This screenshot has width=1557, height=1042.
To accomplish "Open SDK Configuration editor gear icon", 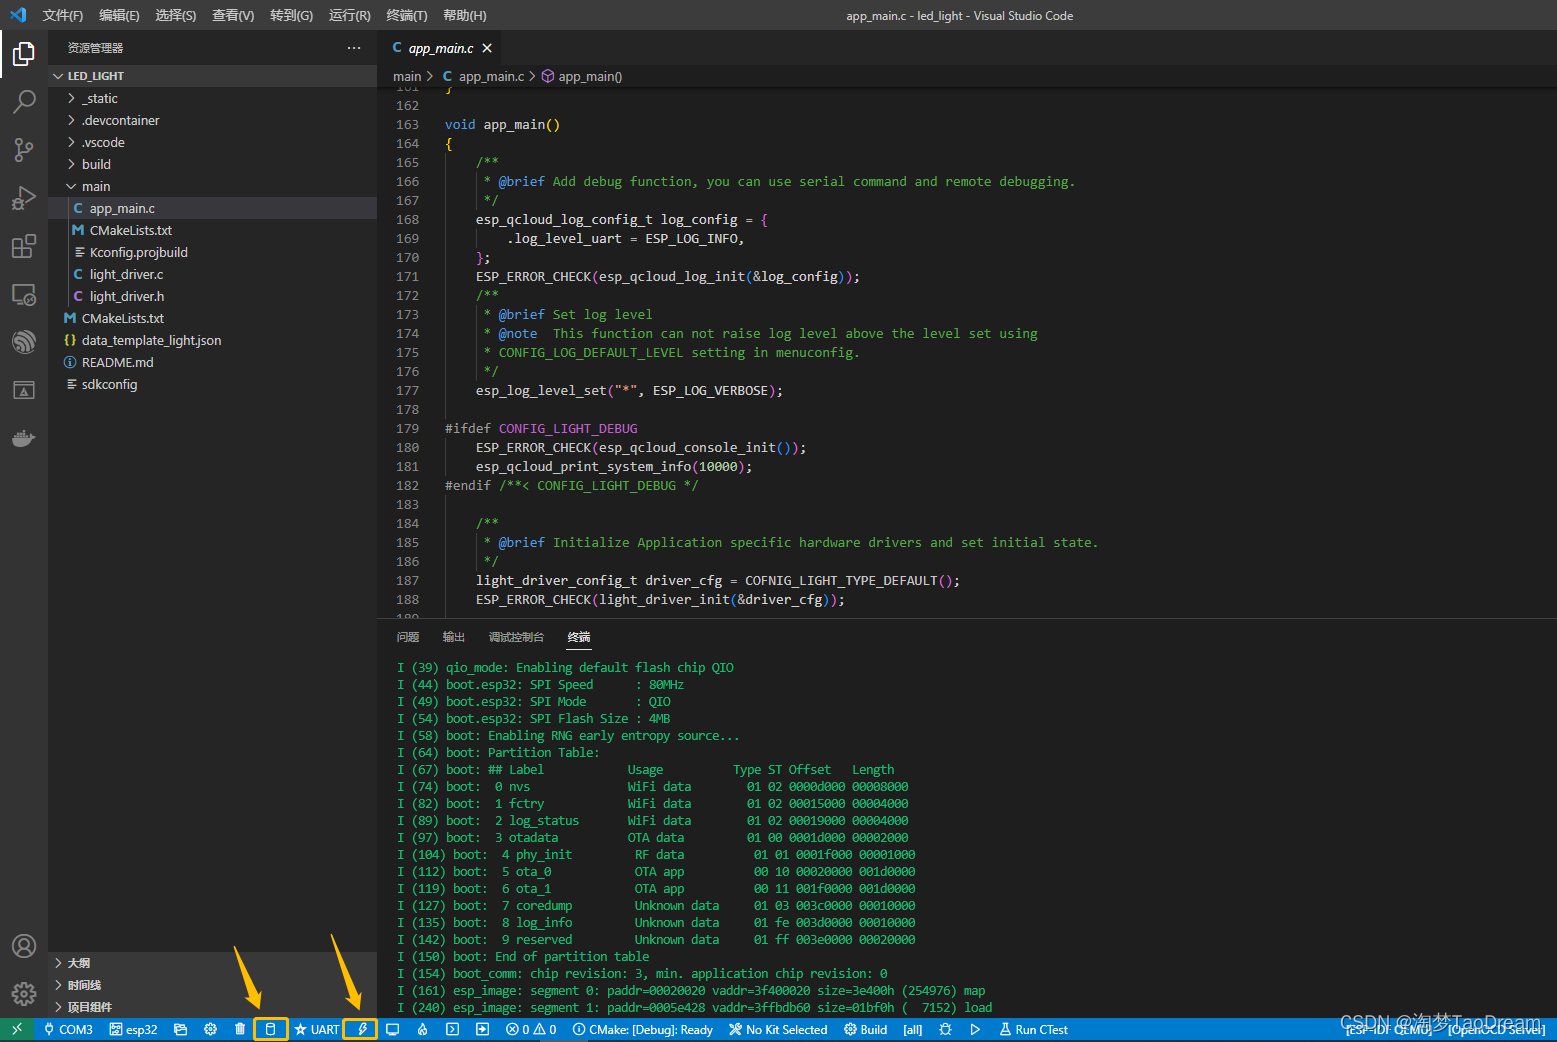I will click(210, 1029).
